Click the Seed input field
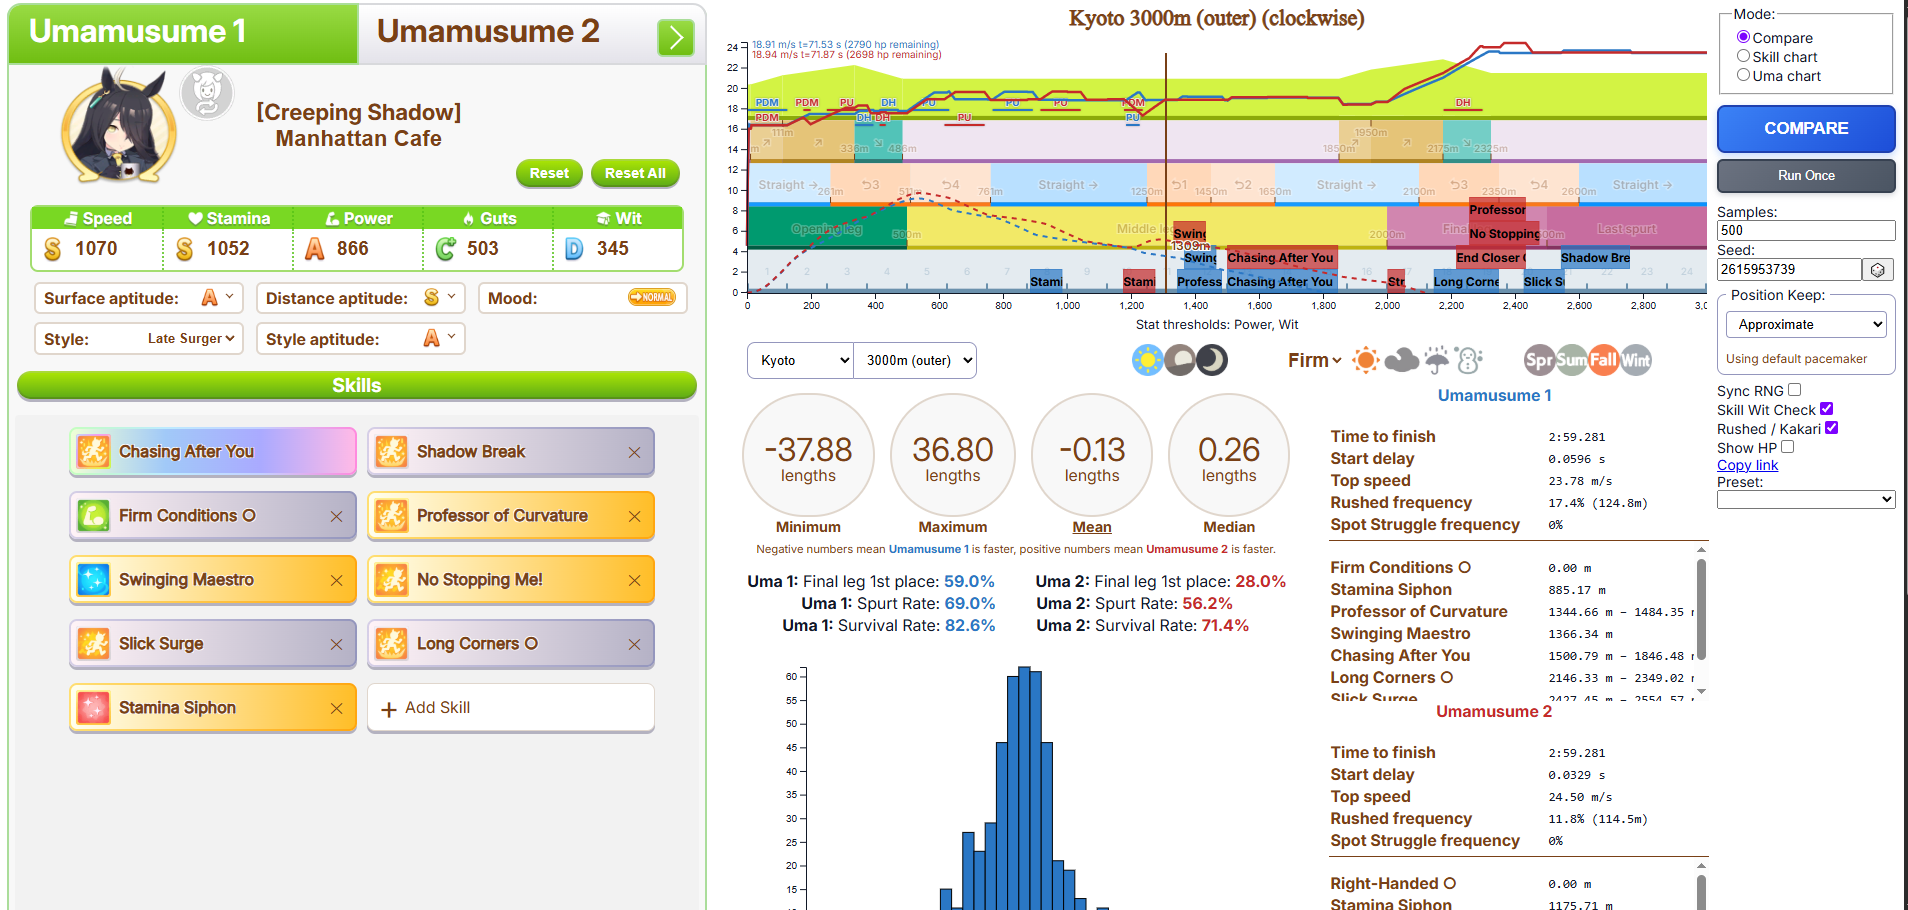The width and height of the screenshot is (1908, 910). point(1789,270)
